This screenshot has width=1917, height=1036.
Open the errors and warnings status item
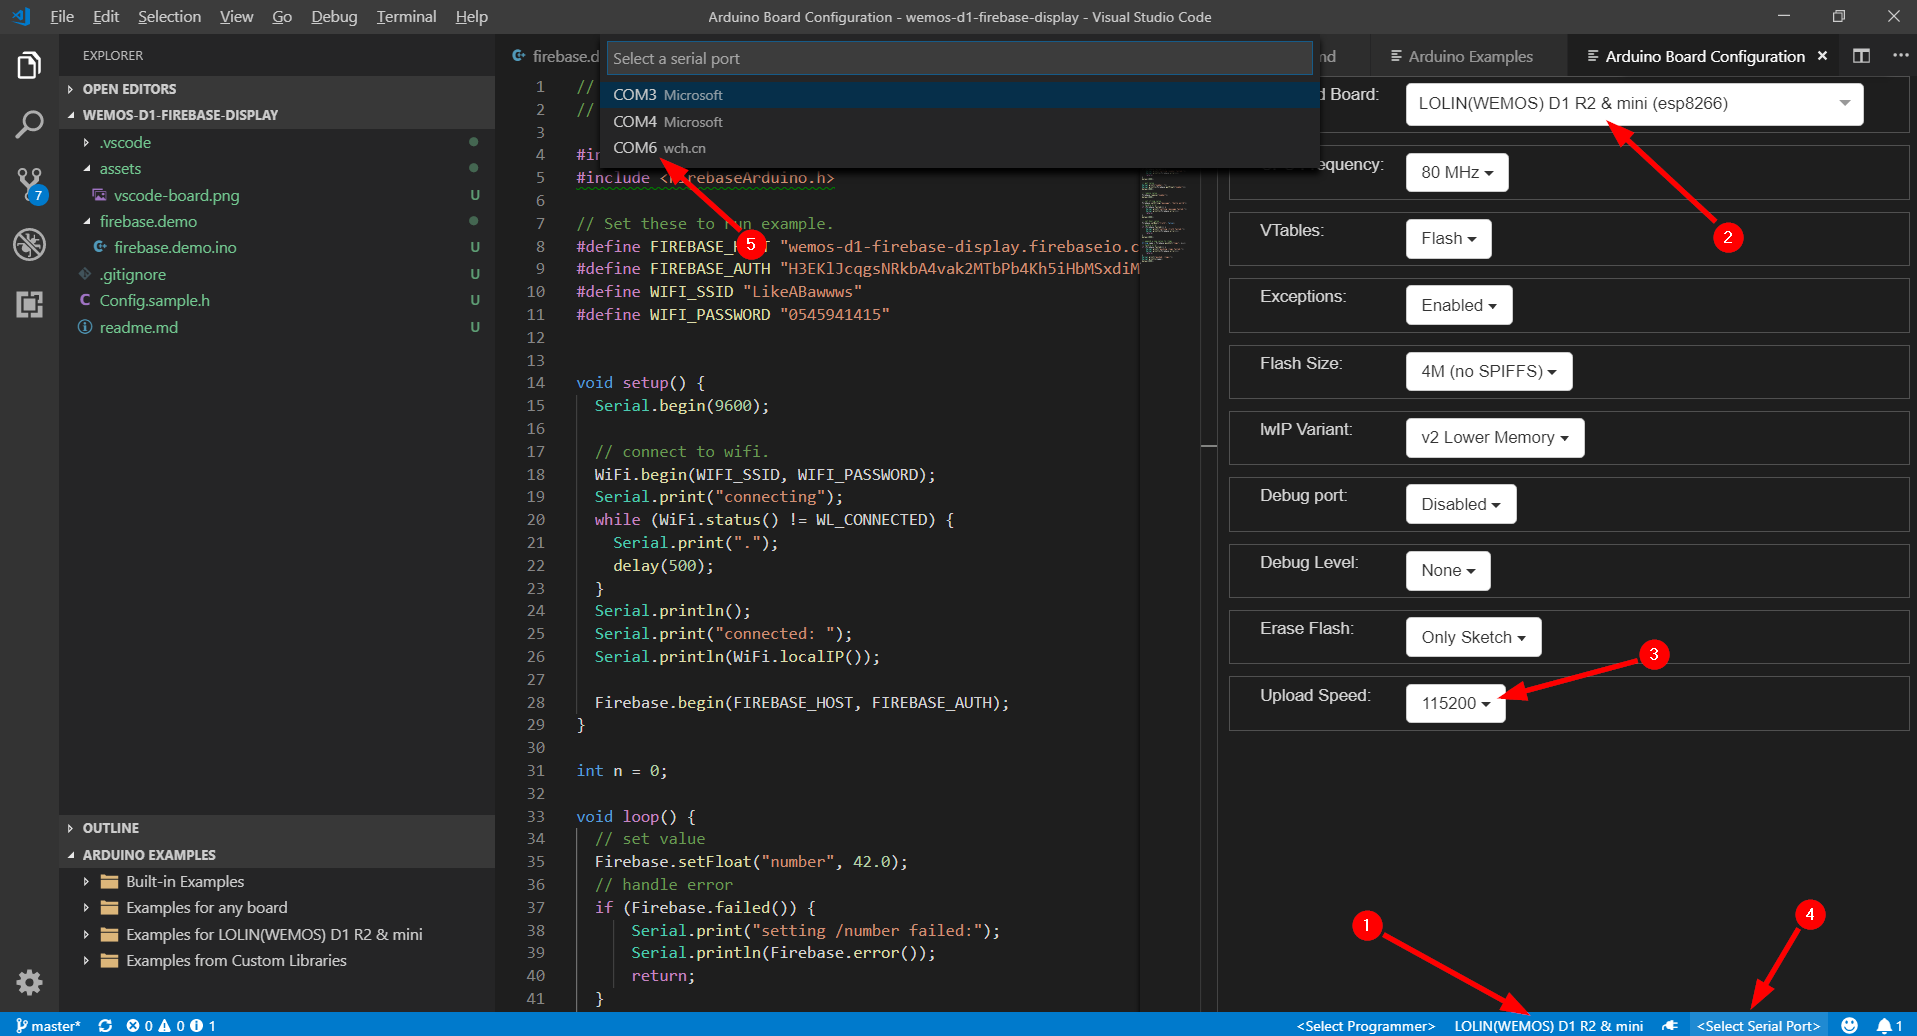click(170, 1025)
